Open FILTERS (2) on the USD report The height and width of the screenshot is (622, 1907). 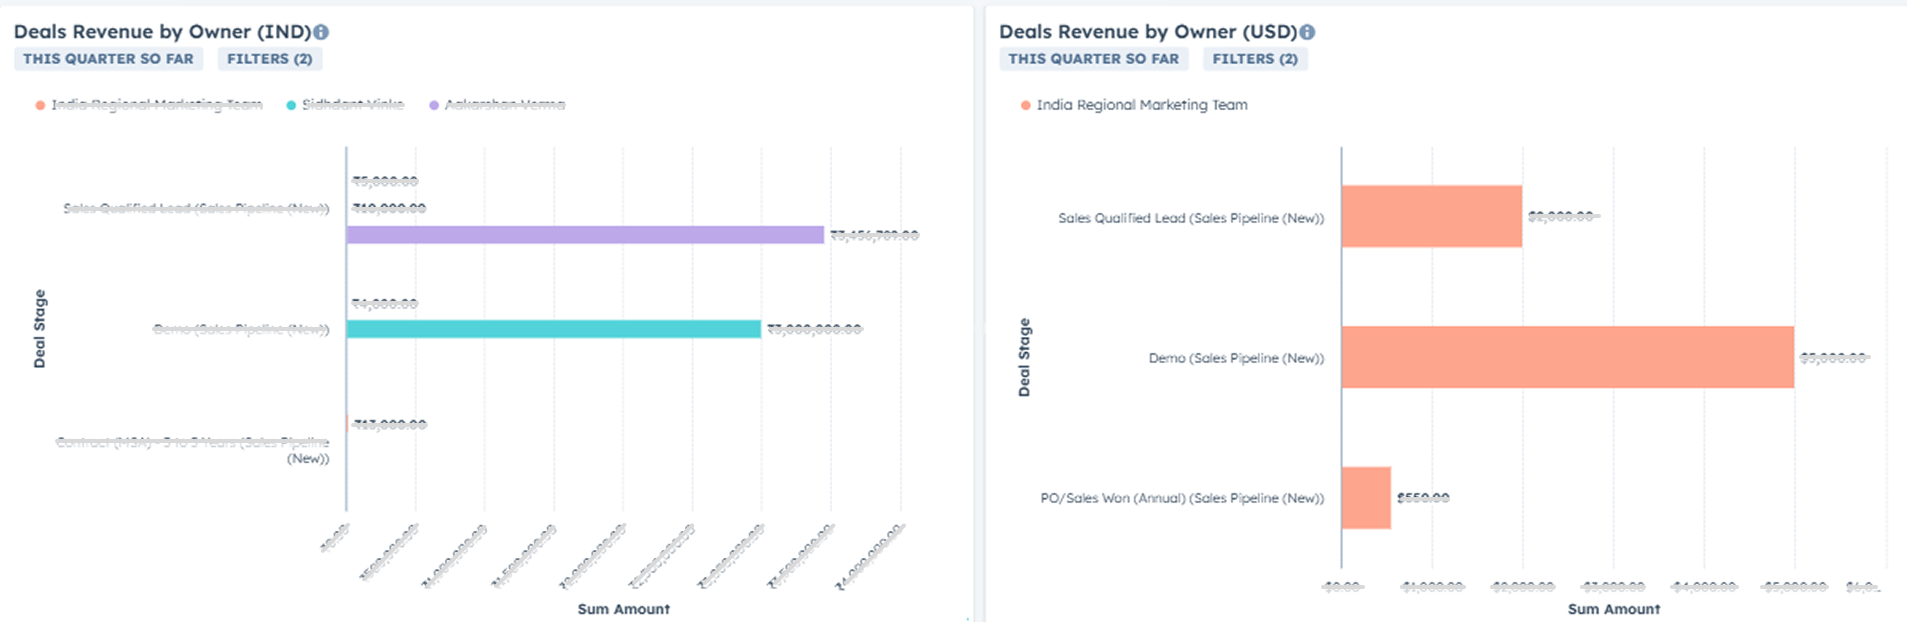[x=1254, y=59]
